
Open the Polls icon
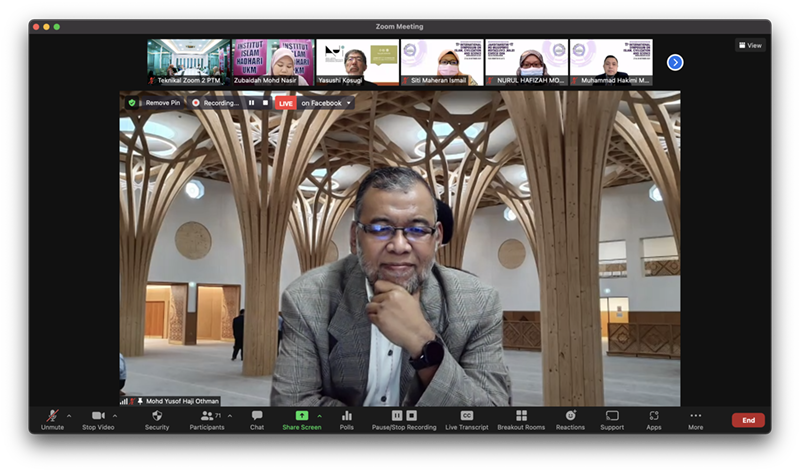click(x=347, y=416)
